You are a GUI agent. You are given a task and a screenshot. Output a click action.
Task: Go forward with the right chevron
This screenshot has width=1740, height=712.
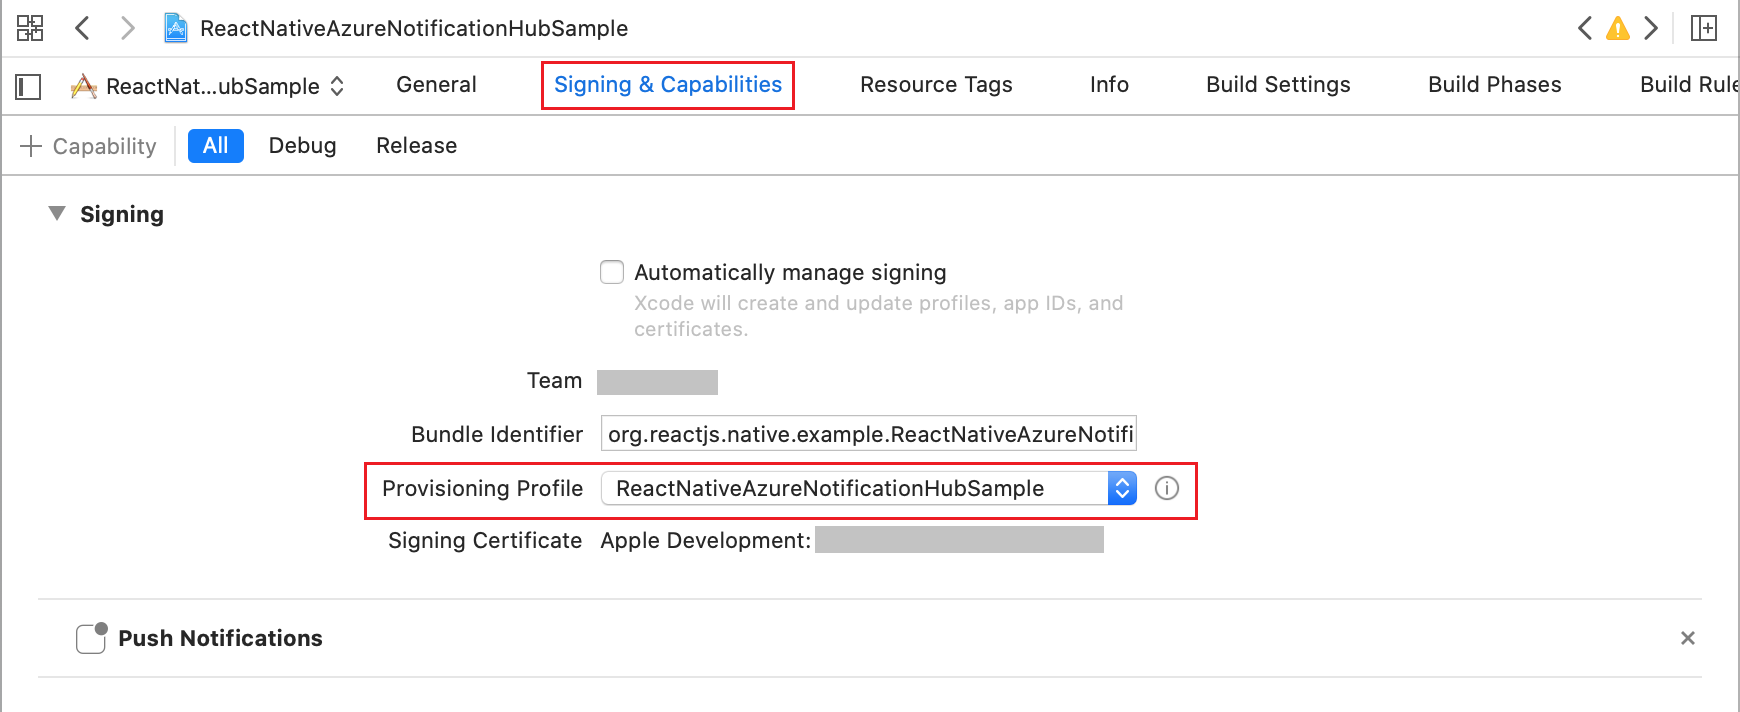[x=127, y=28]
